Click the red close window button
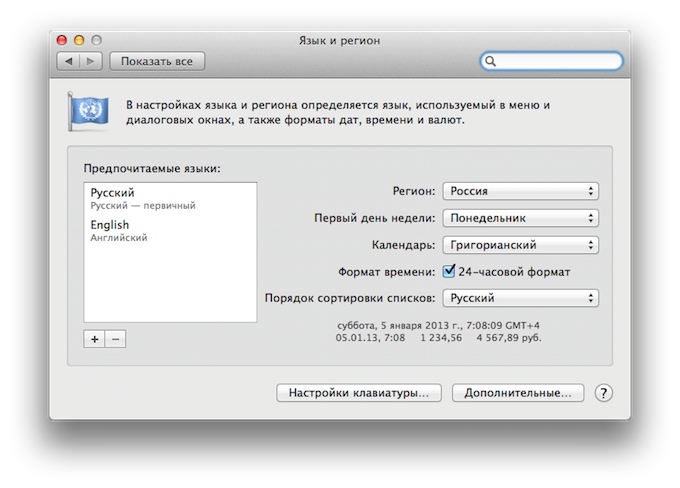 coord(62,39)
